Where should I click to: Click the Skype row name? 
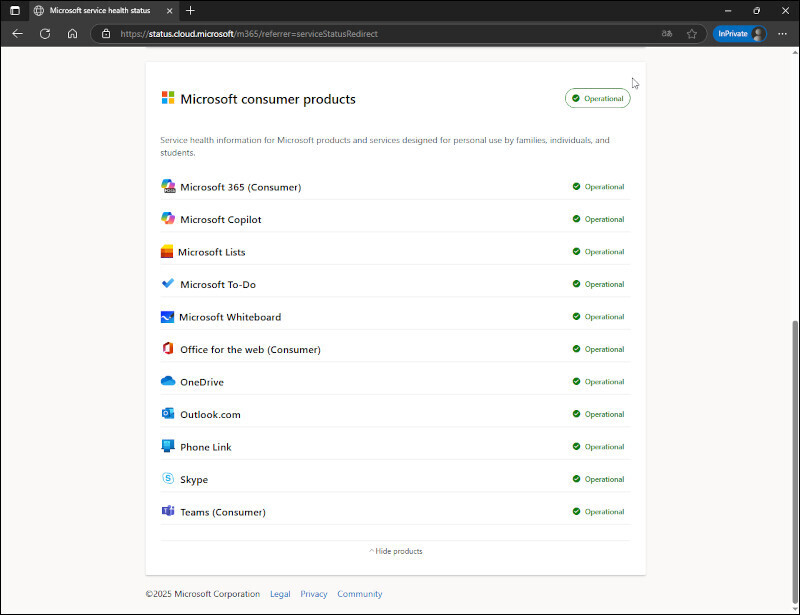click(x=194, y=480)
